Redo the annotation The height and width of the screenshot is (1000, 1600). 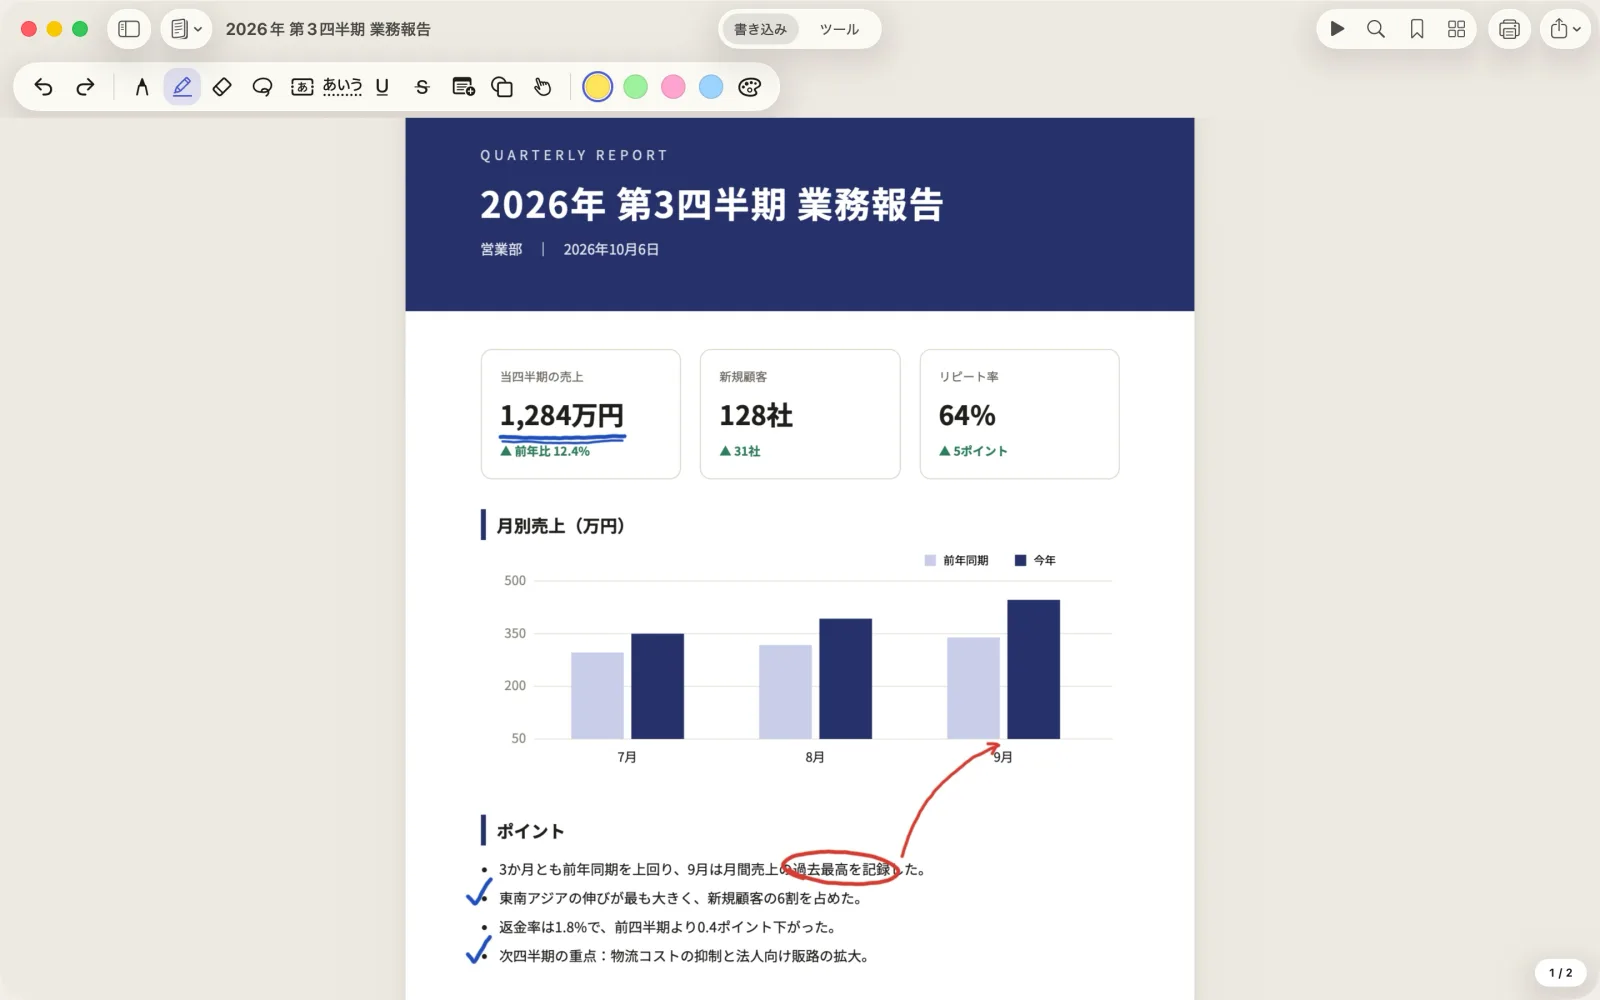[85, 87]
